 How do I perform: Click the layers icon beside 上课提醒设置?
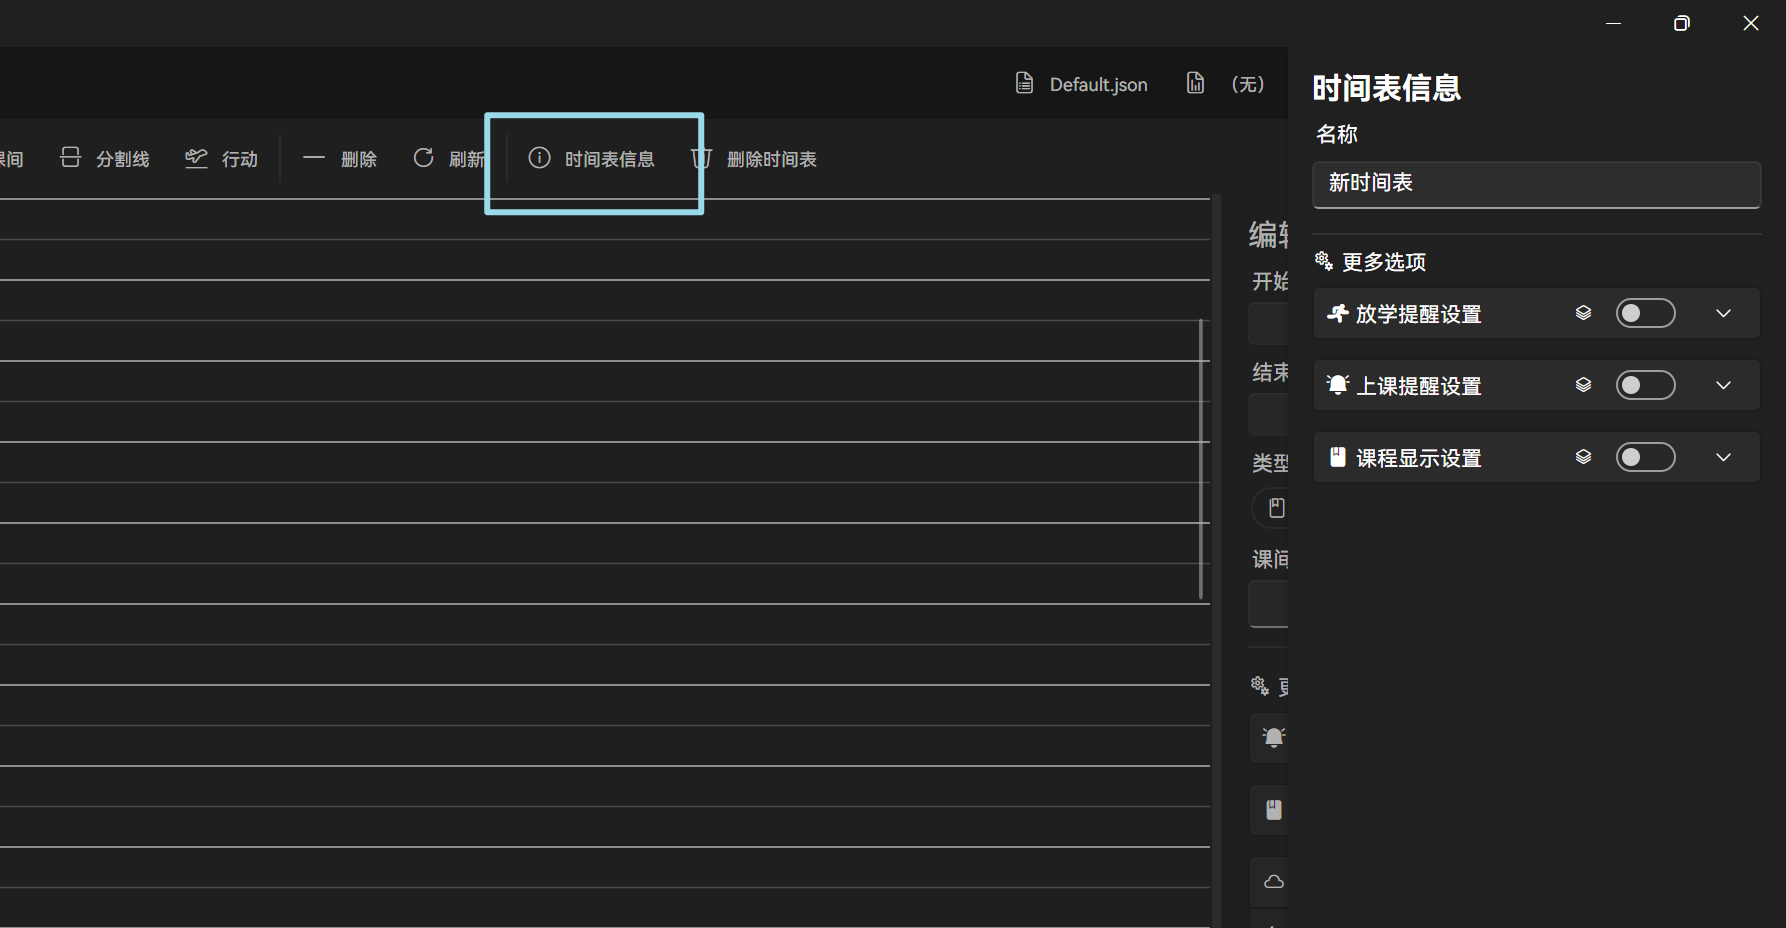pyautogui.click(x=1583, y=384)
